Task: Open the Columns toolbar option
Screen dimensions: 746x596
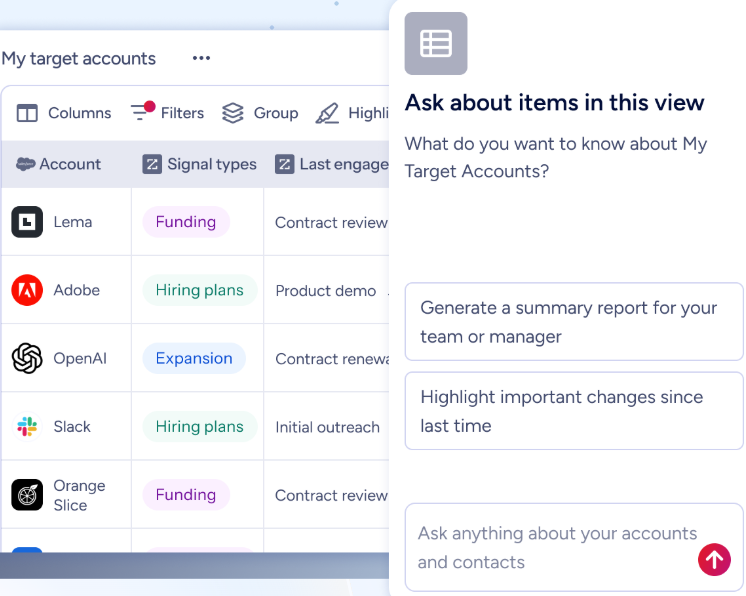Action: point(64,113)
